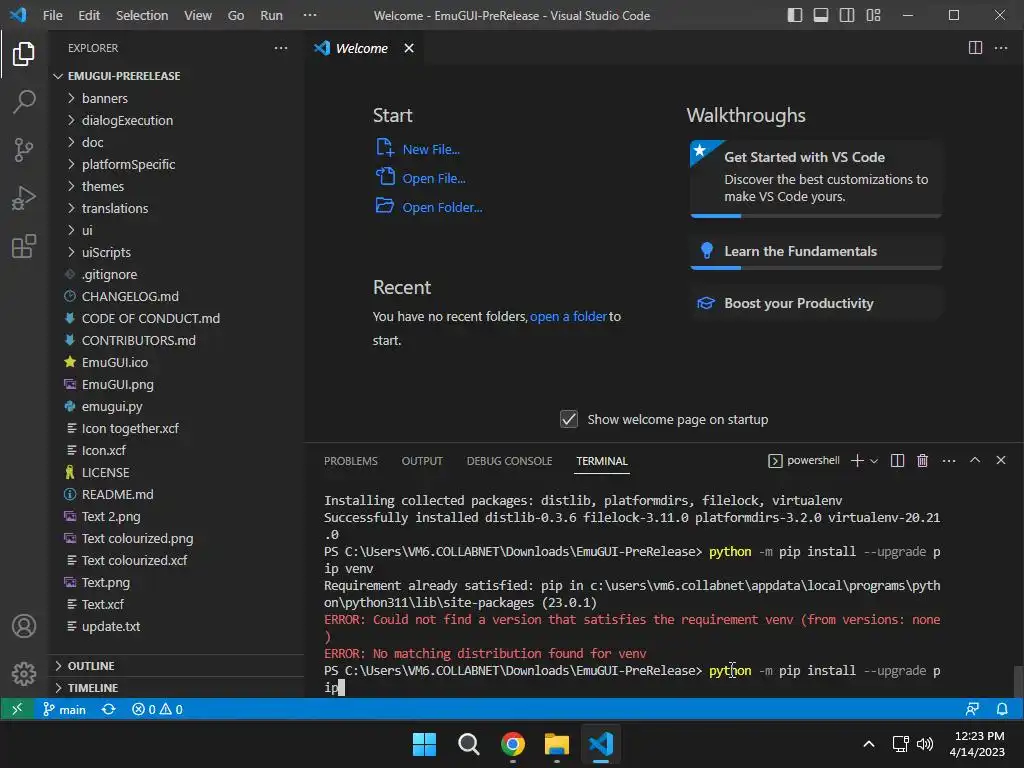Click the Open Folder... link
Image resolution: width=1024 pixels, height=768 pixels.
pos(442,207)
